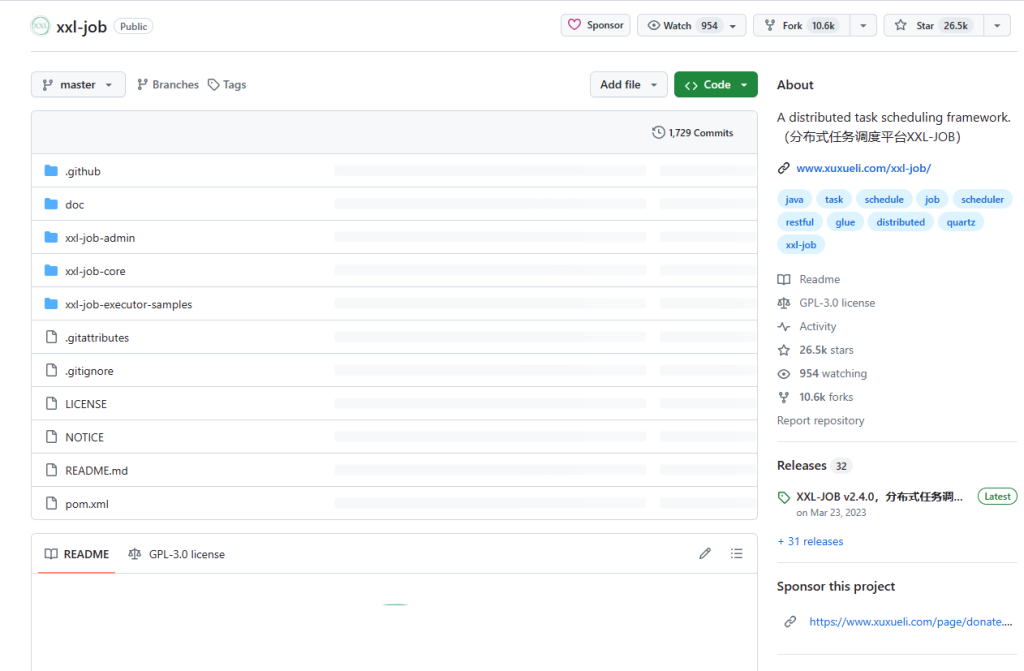This screenshot has width=1024, height=671.
Task: Open the master branch selector dropdown
Action: (78, 84)
